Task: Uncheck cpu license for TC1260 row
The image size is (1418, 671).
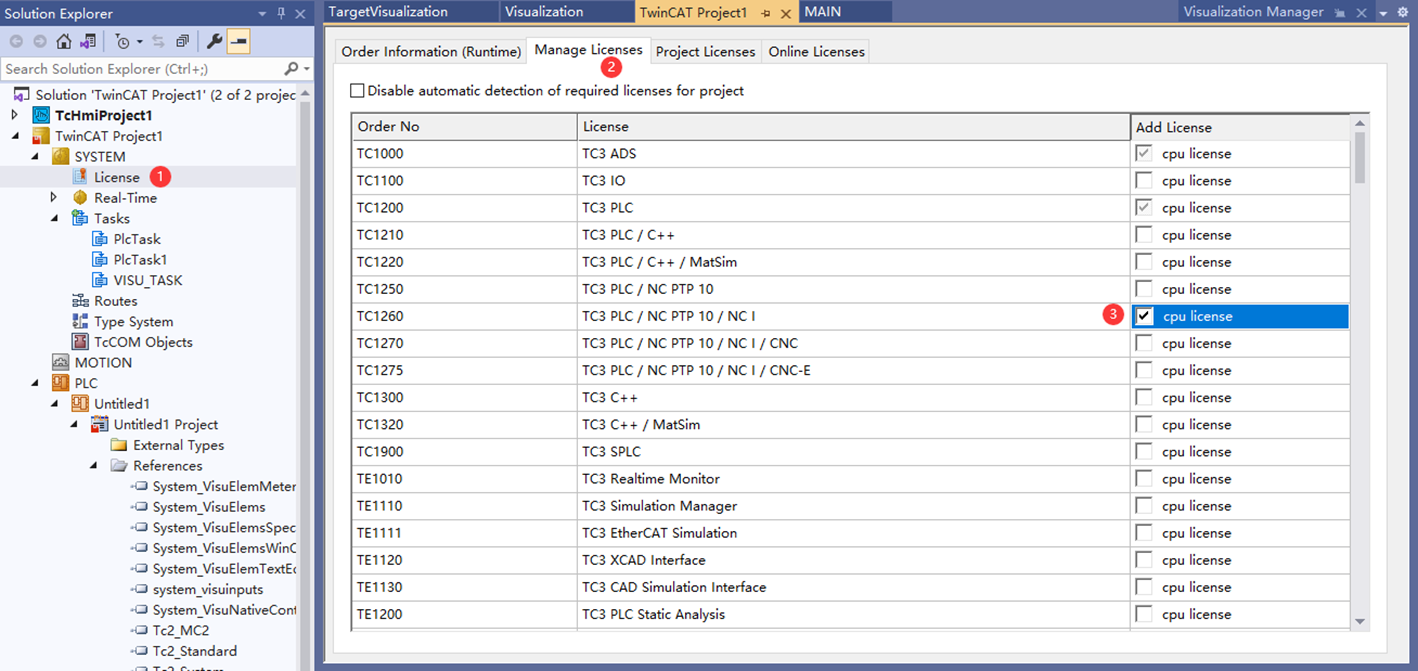Action: [1144, 316]
